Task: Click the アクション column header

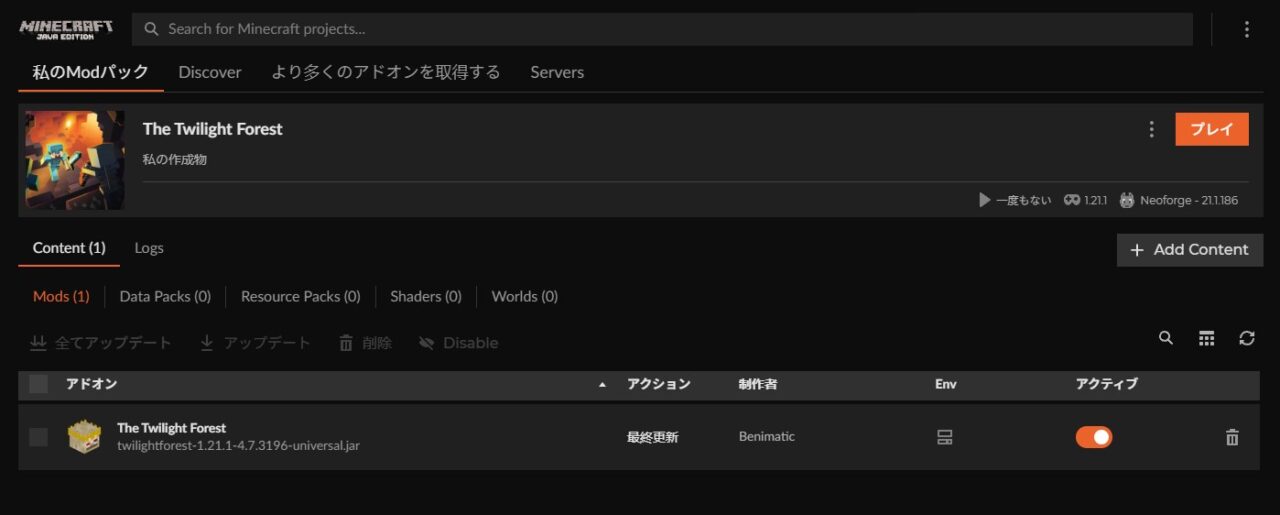Action: coord(659,384)
